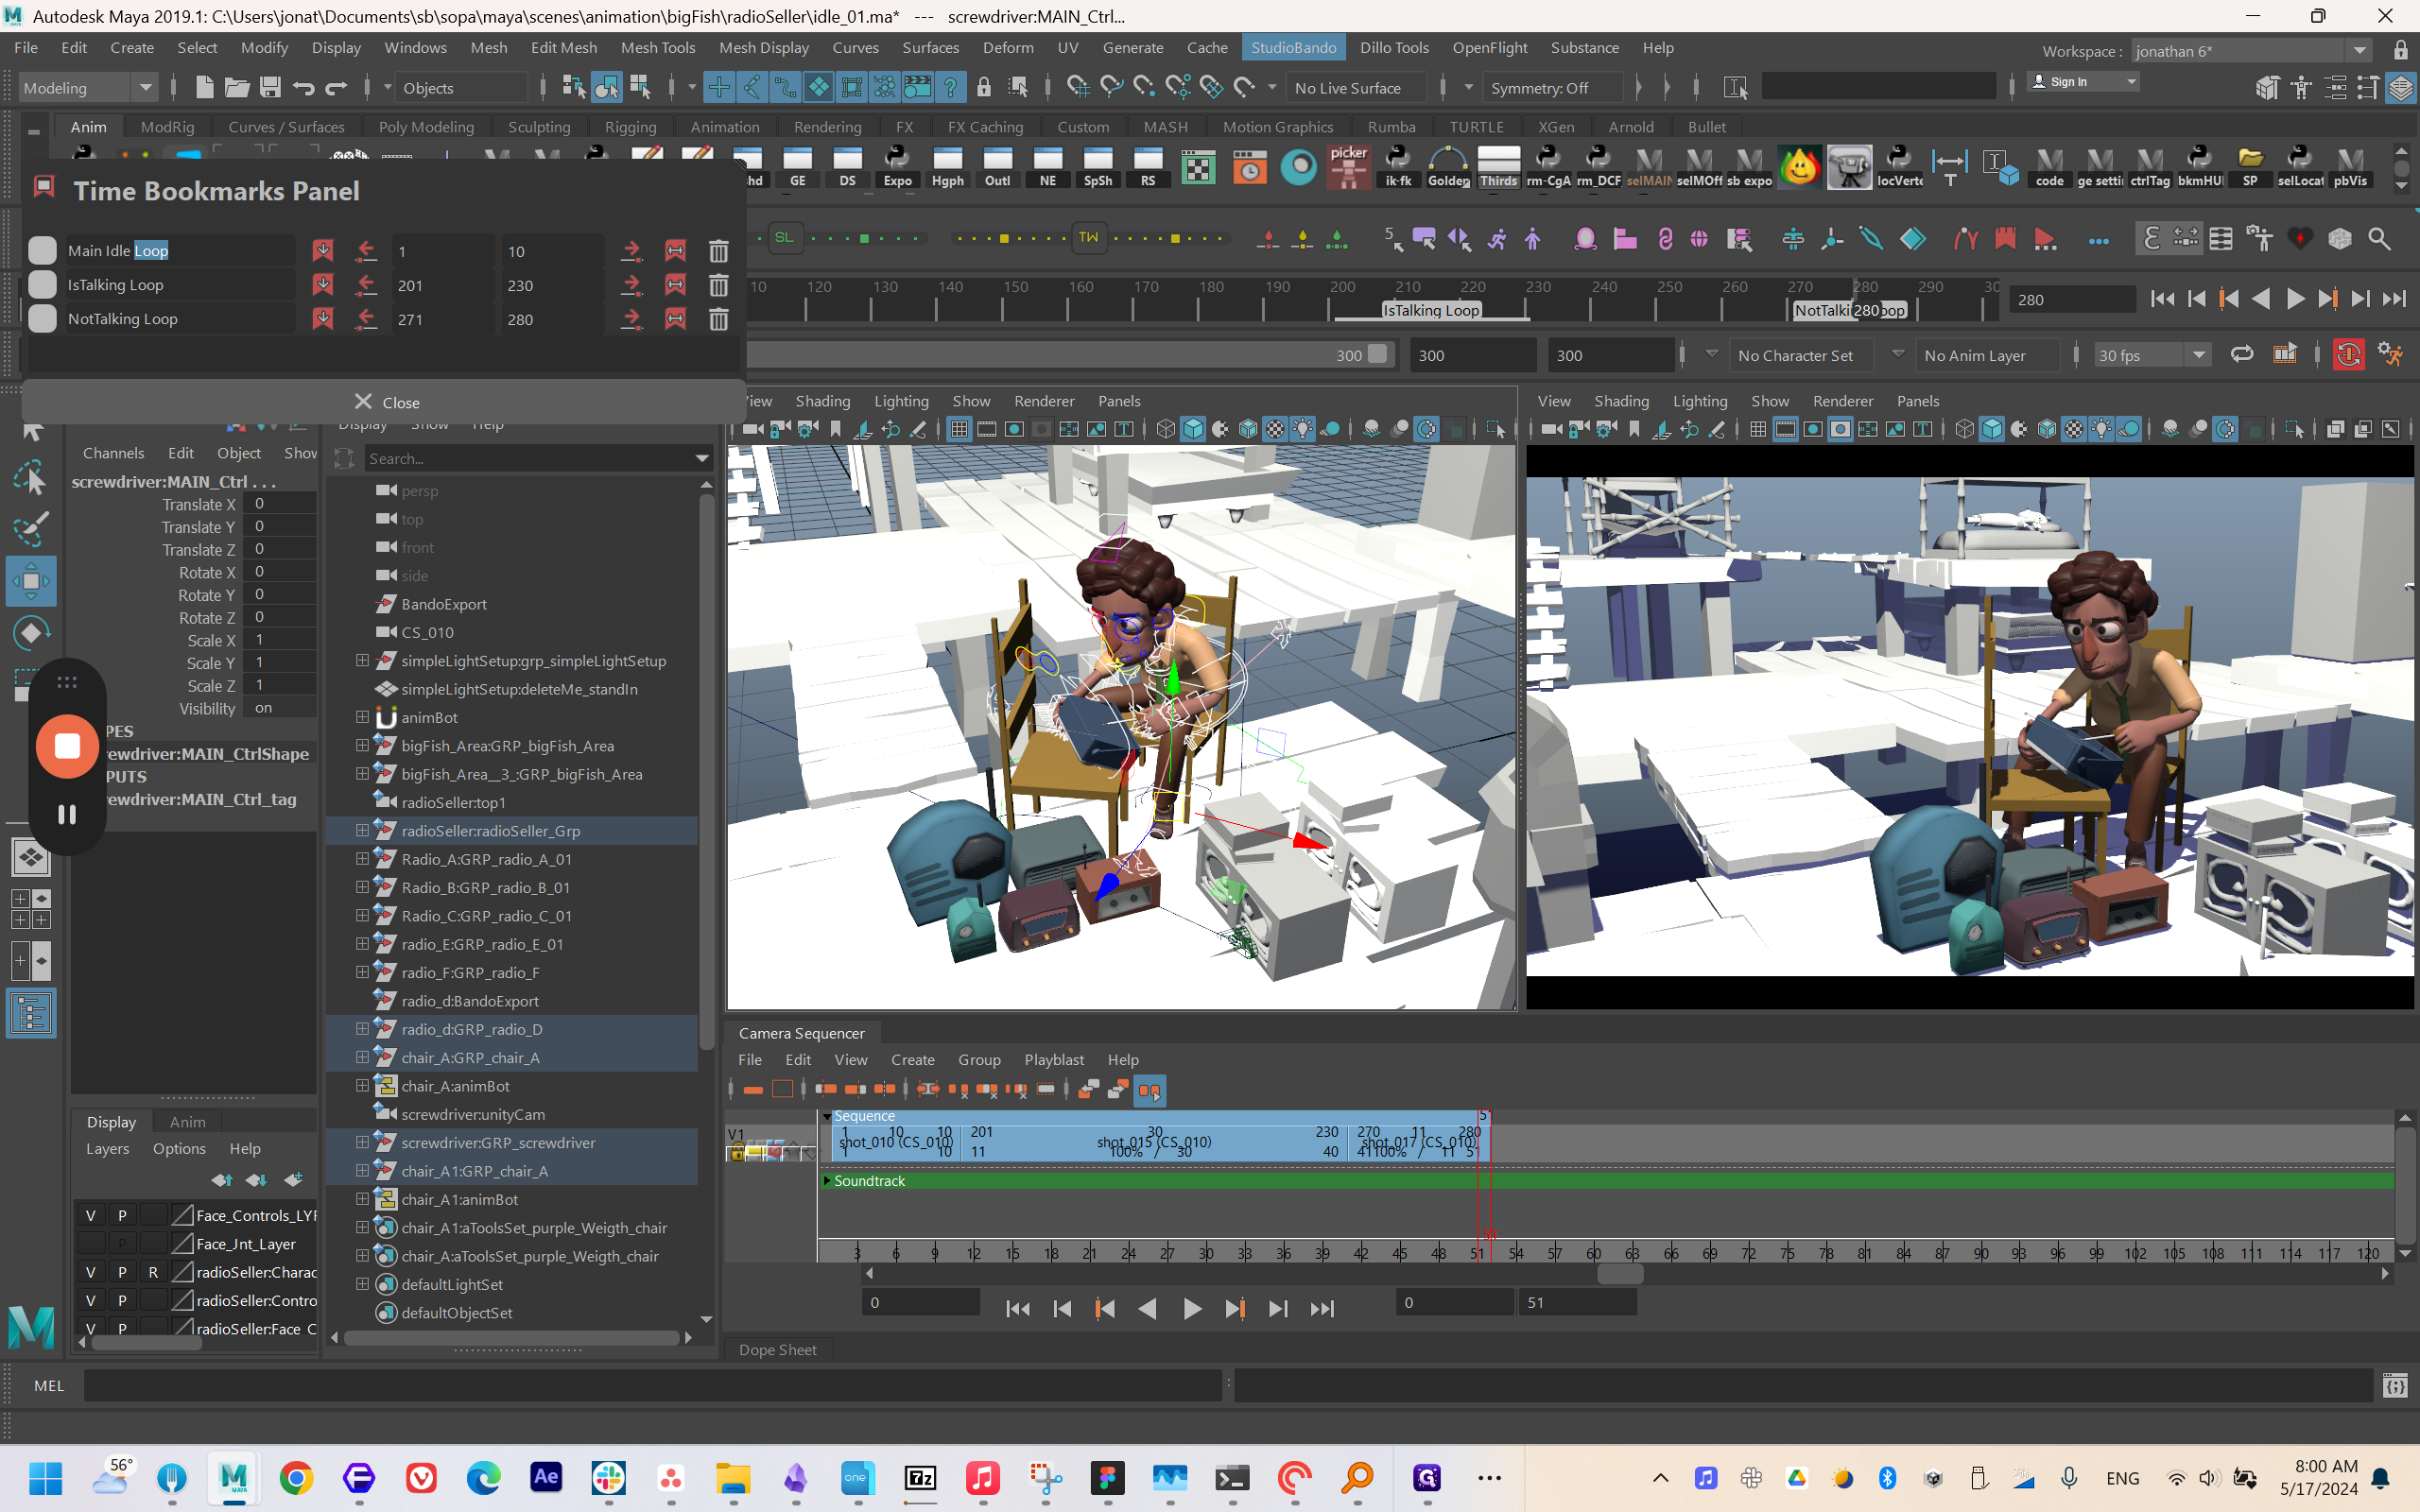This screenshot has width=2420, height=1512.
Task: Switch to the Rigging shelf tab
Action: pyautogui.click(x=630, y=127)
